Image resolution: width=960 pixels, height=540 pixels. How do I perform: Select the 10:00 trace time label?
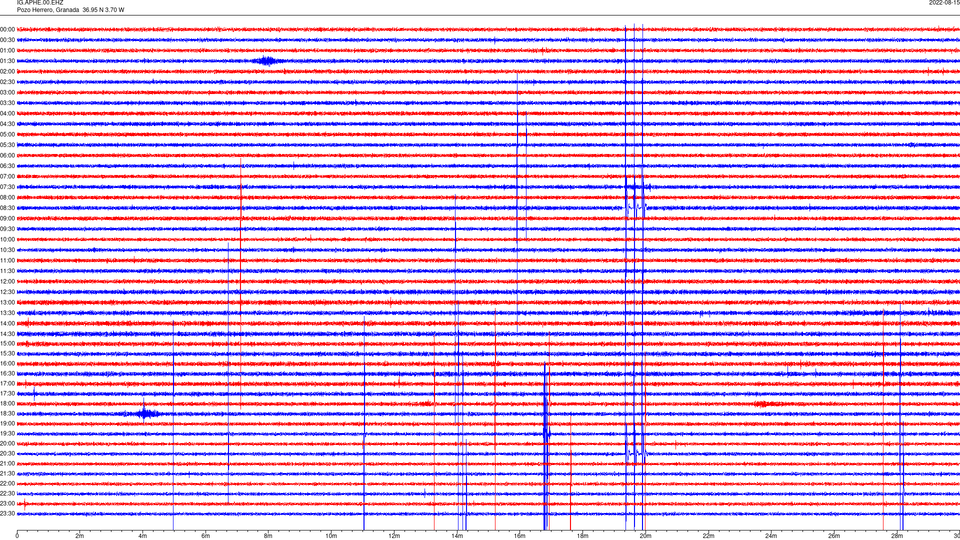coord(8,240)
